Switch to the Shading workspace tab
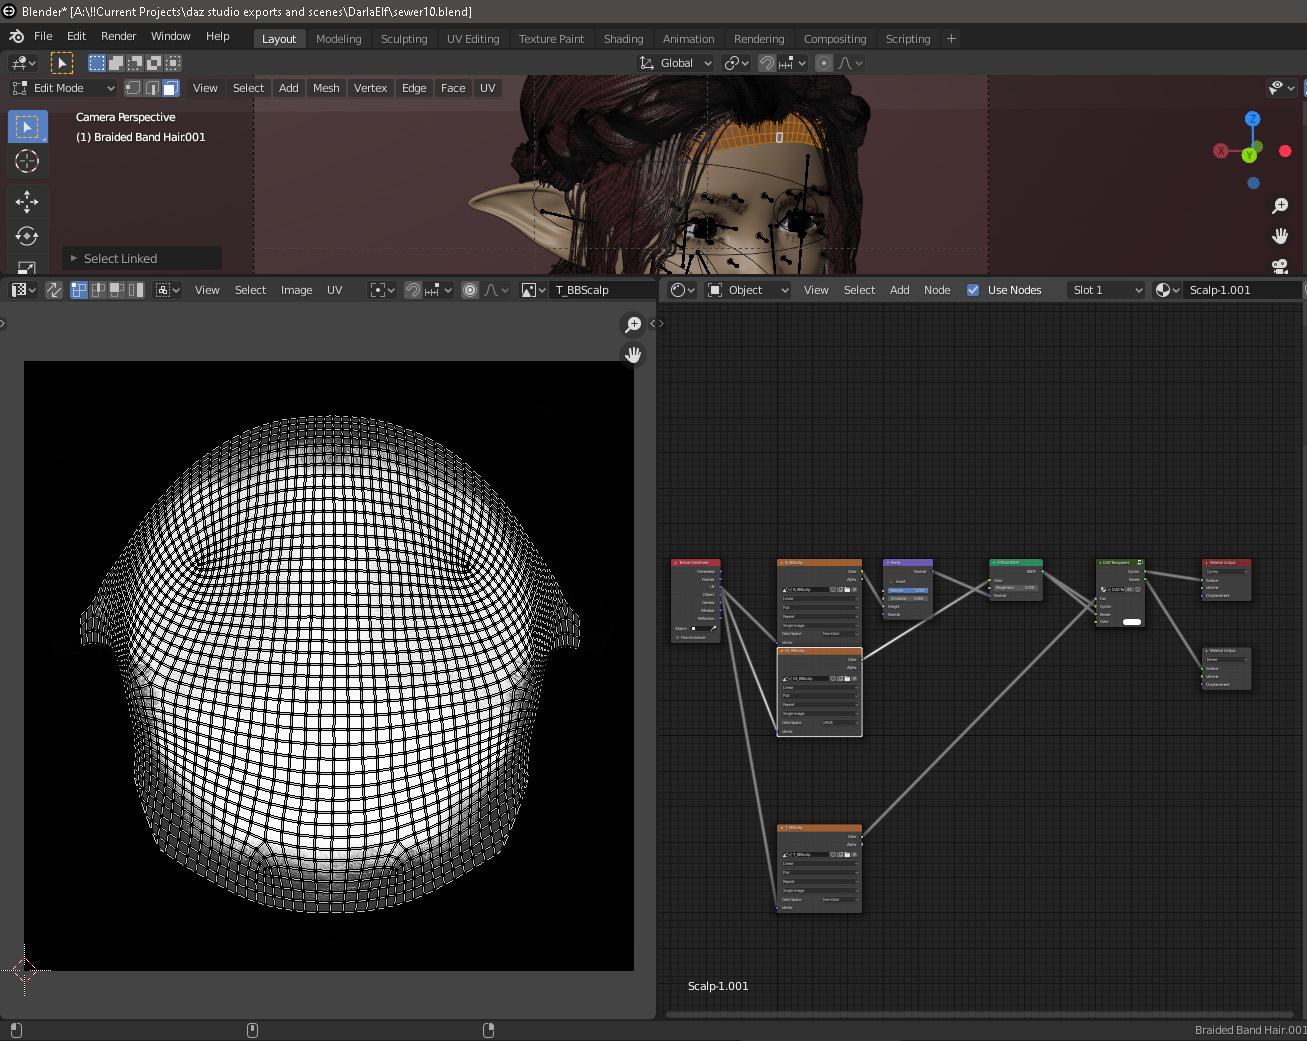The height and width of the screenshot is (1041, 1307). tap(623, 39)
